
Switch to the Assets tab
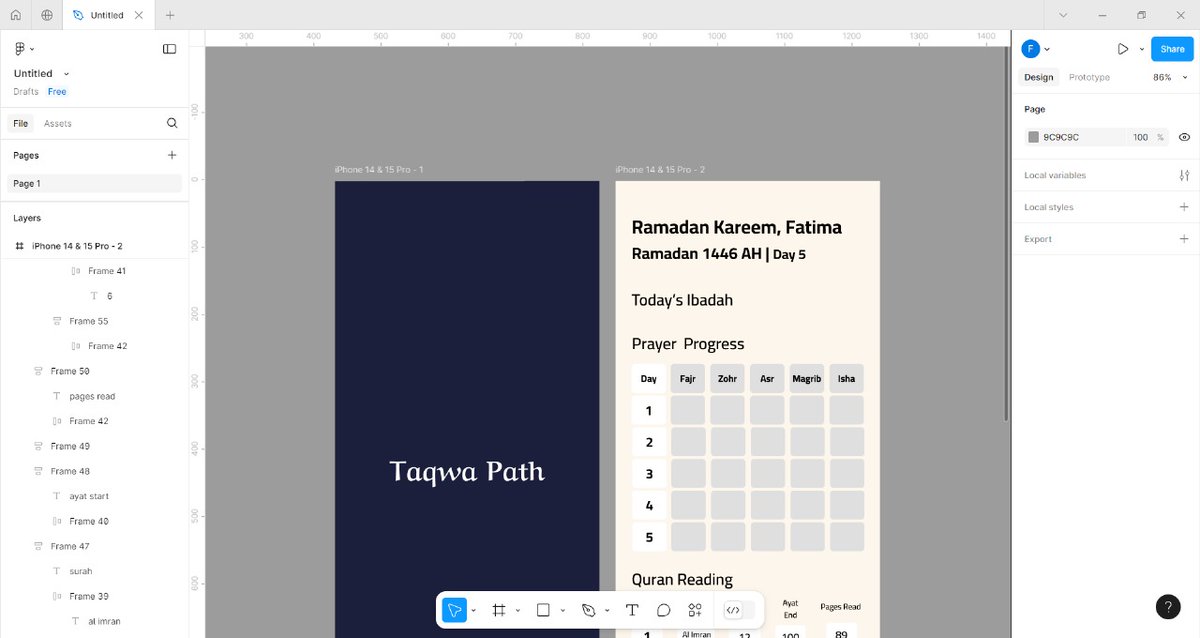58,124
